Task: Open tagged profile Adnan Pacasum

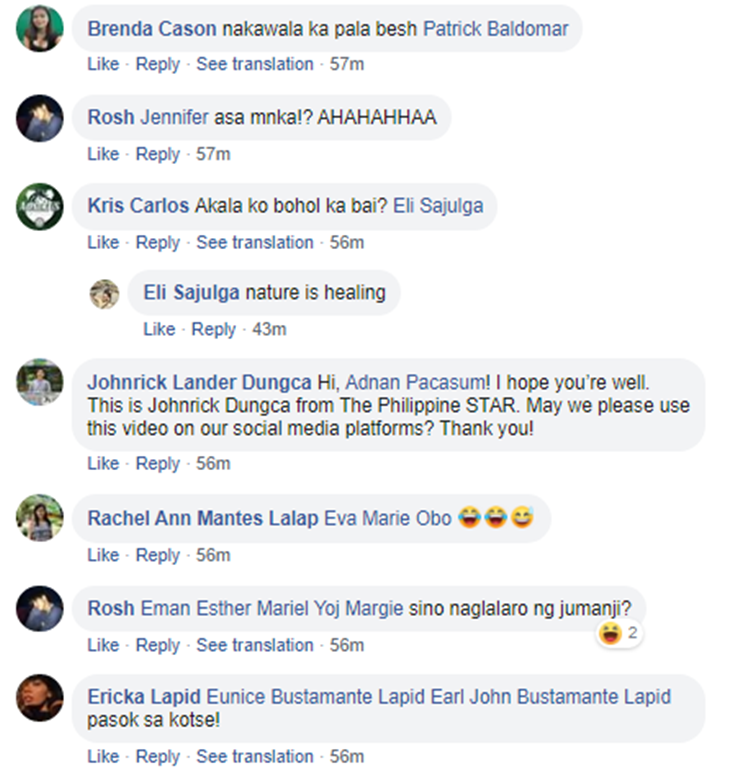Action: (x=415, y=383)
